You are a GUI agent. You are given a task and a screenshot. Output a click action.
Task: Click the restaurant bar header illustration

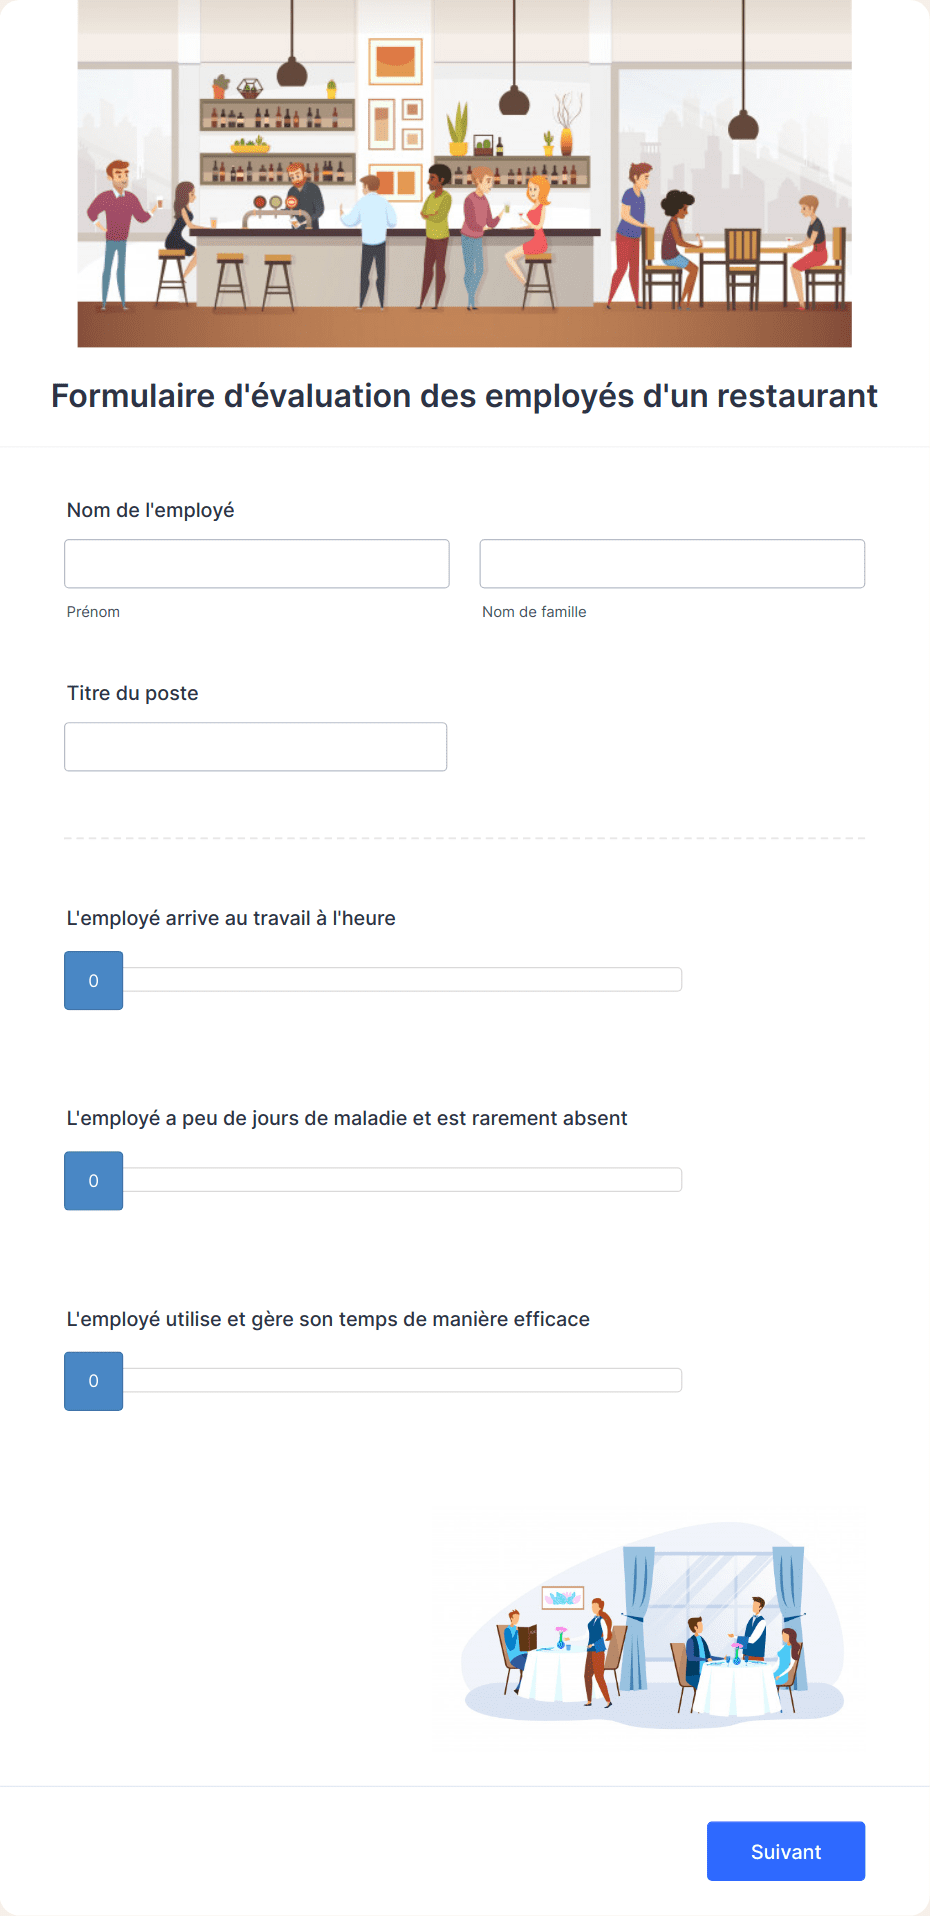pyautogui.click(x=465, y=174)
